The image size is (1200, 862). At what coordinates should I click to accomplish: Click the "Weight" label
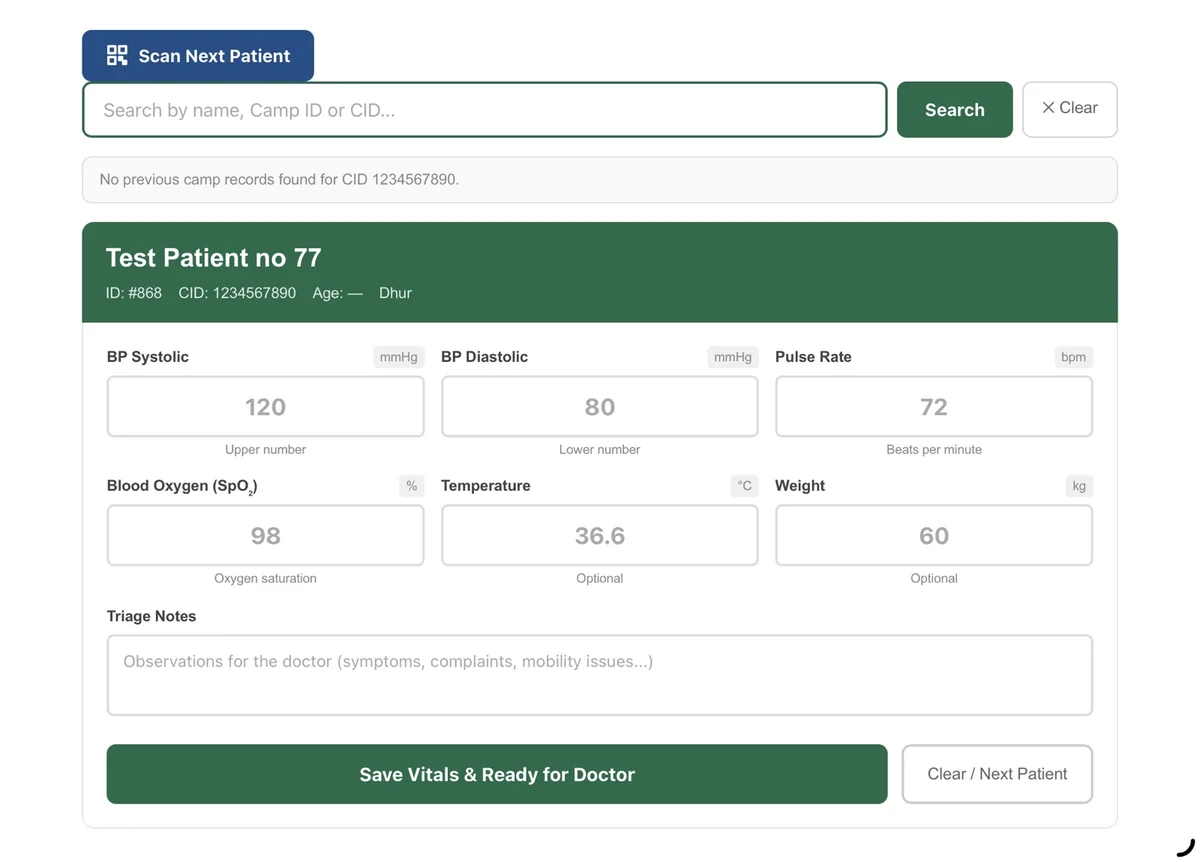(800, 486)
